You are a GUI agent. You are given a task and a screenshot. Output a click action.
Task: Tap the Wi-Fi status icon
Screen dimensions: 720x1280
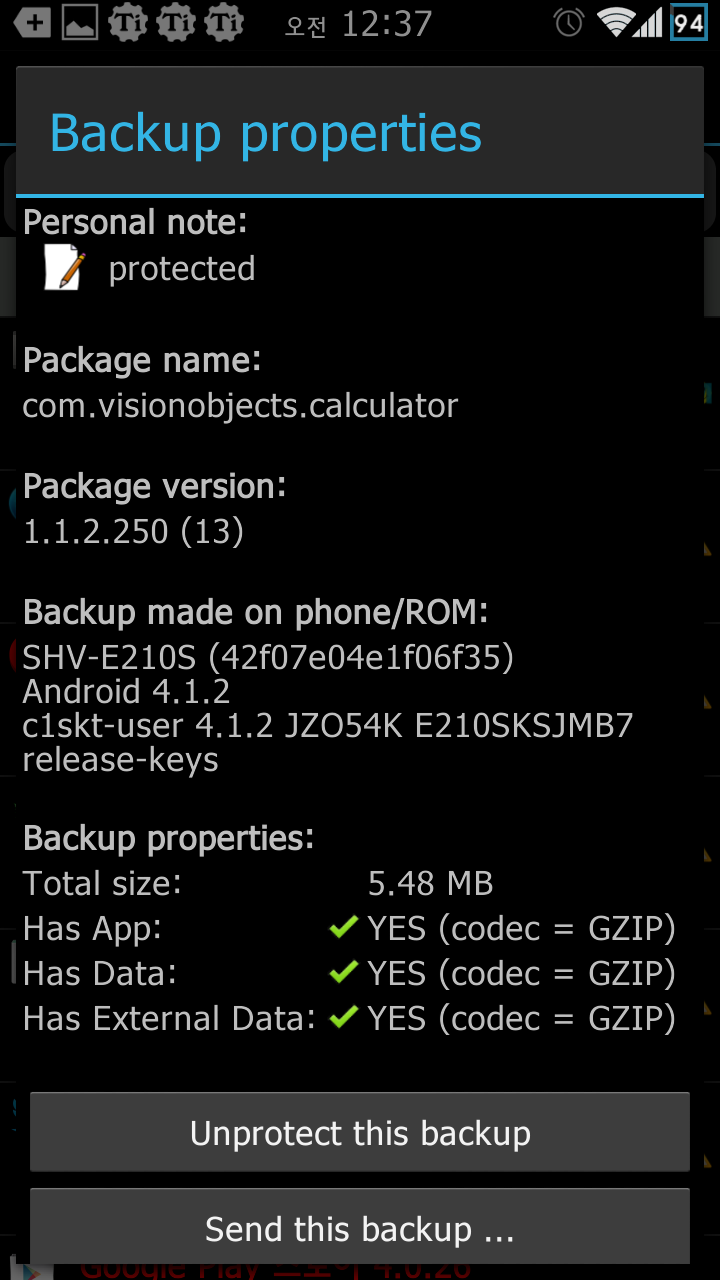pos(614,23)
